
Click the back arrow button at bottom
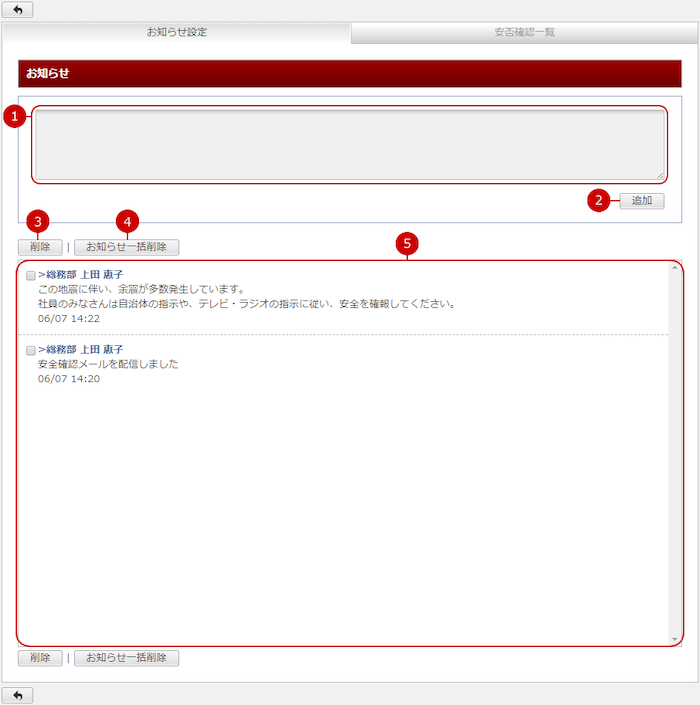click(17, 695)
